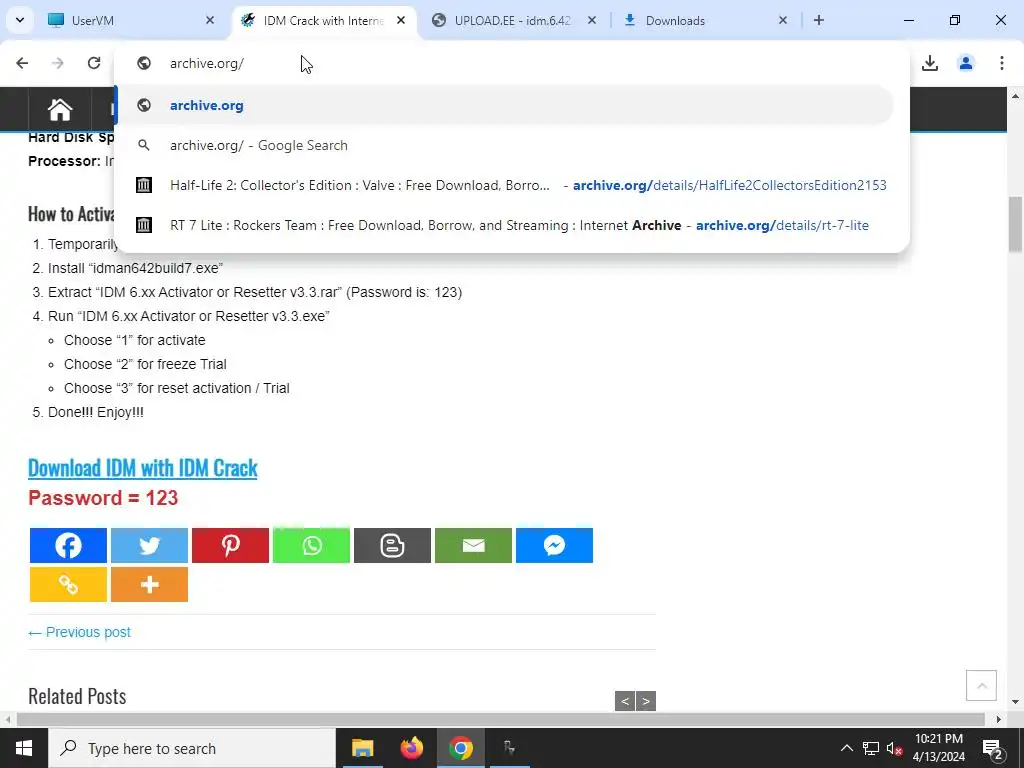Open the website home icon

pyautogui.click(x=59, y=110)
